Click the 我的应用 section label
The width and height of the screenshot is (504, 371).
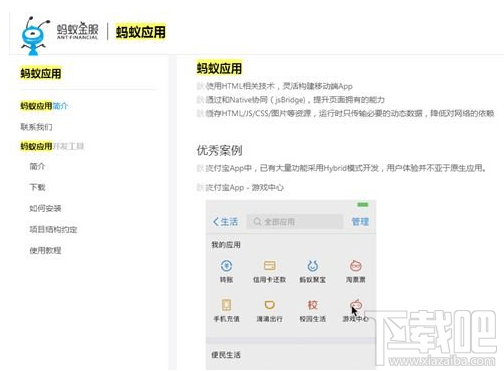(x=226, y=245)
